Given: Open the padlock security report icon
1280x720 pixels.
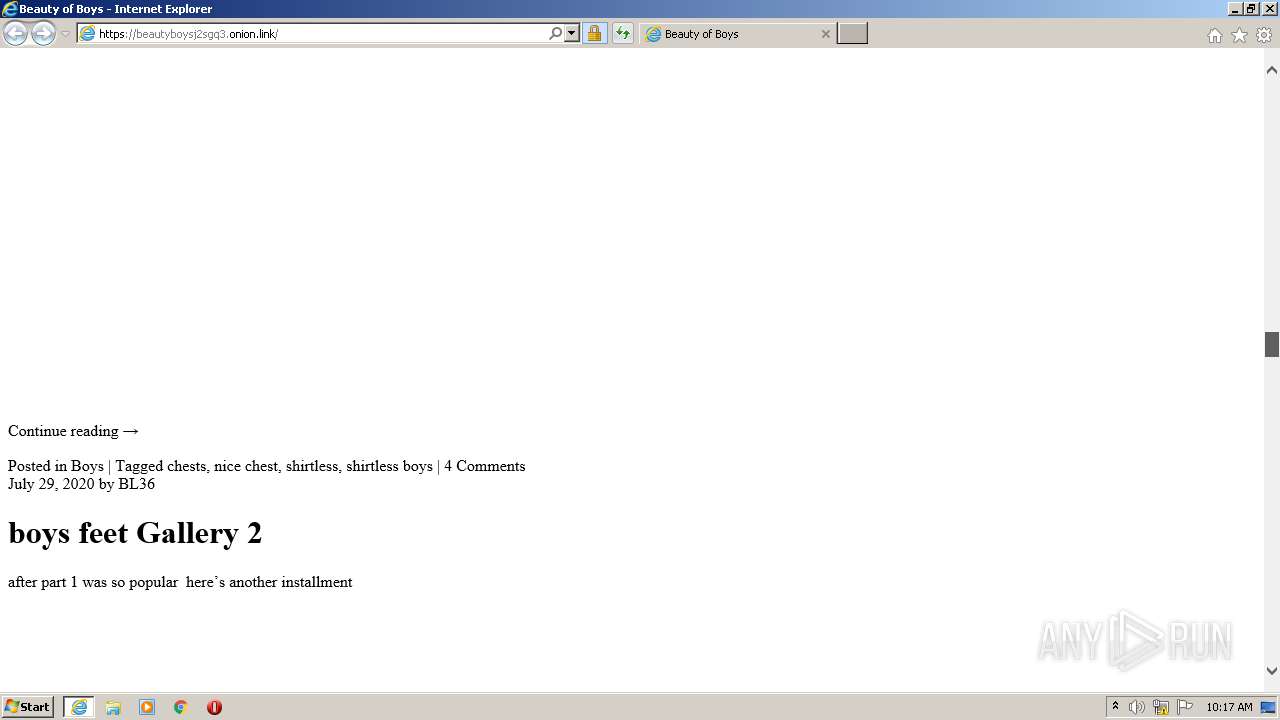Looking at the screenshot, I should click(595, 34).
